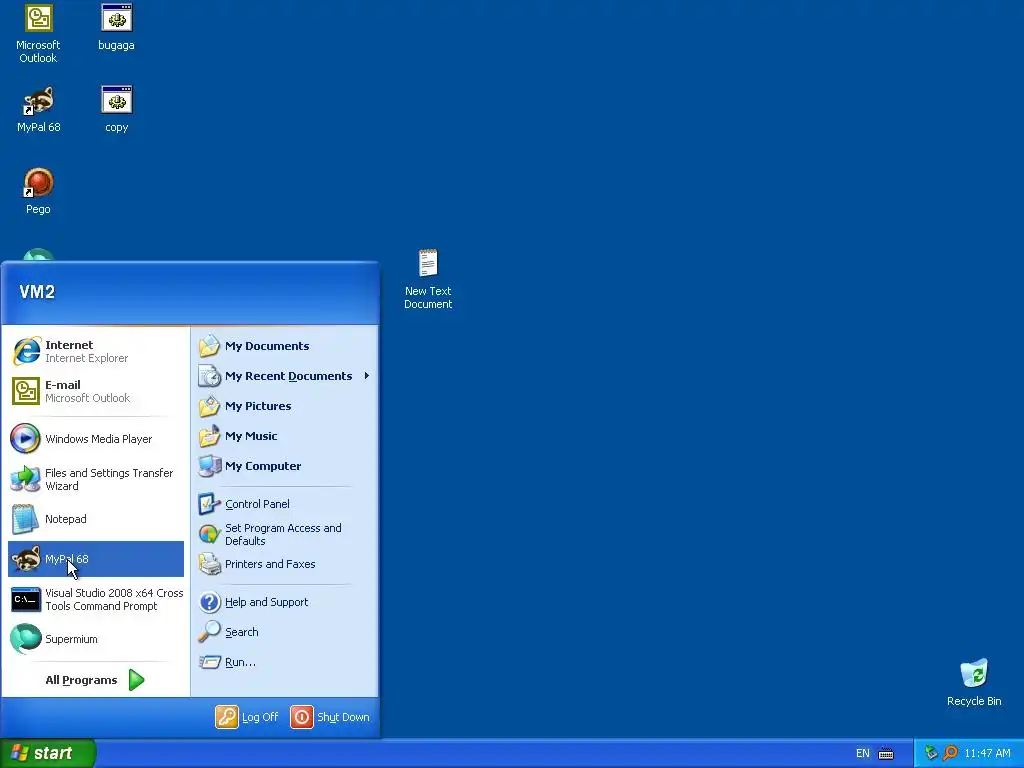Open E-mail Microsoft Outlook in the Start menu
The height and width of the screenshot is (768, 1024).
(x=96, y=391)
